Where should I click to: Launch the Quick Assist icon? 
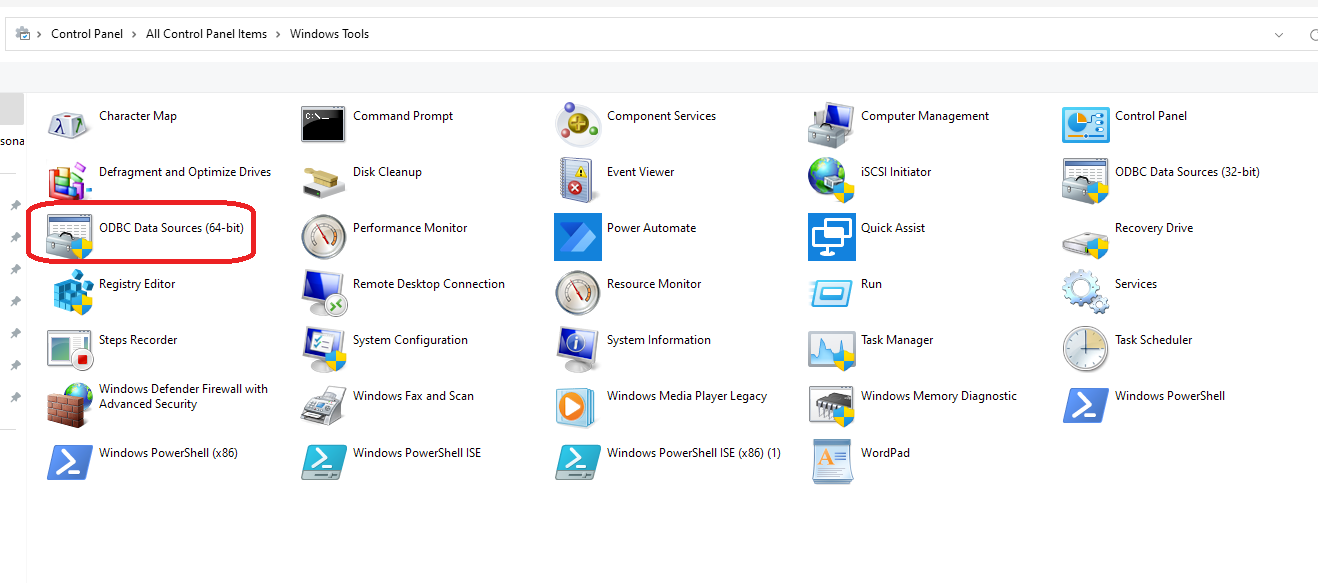point(832,237)
